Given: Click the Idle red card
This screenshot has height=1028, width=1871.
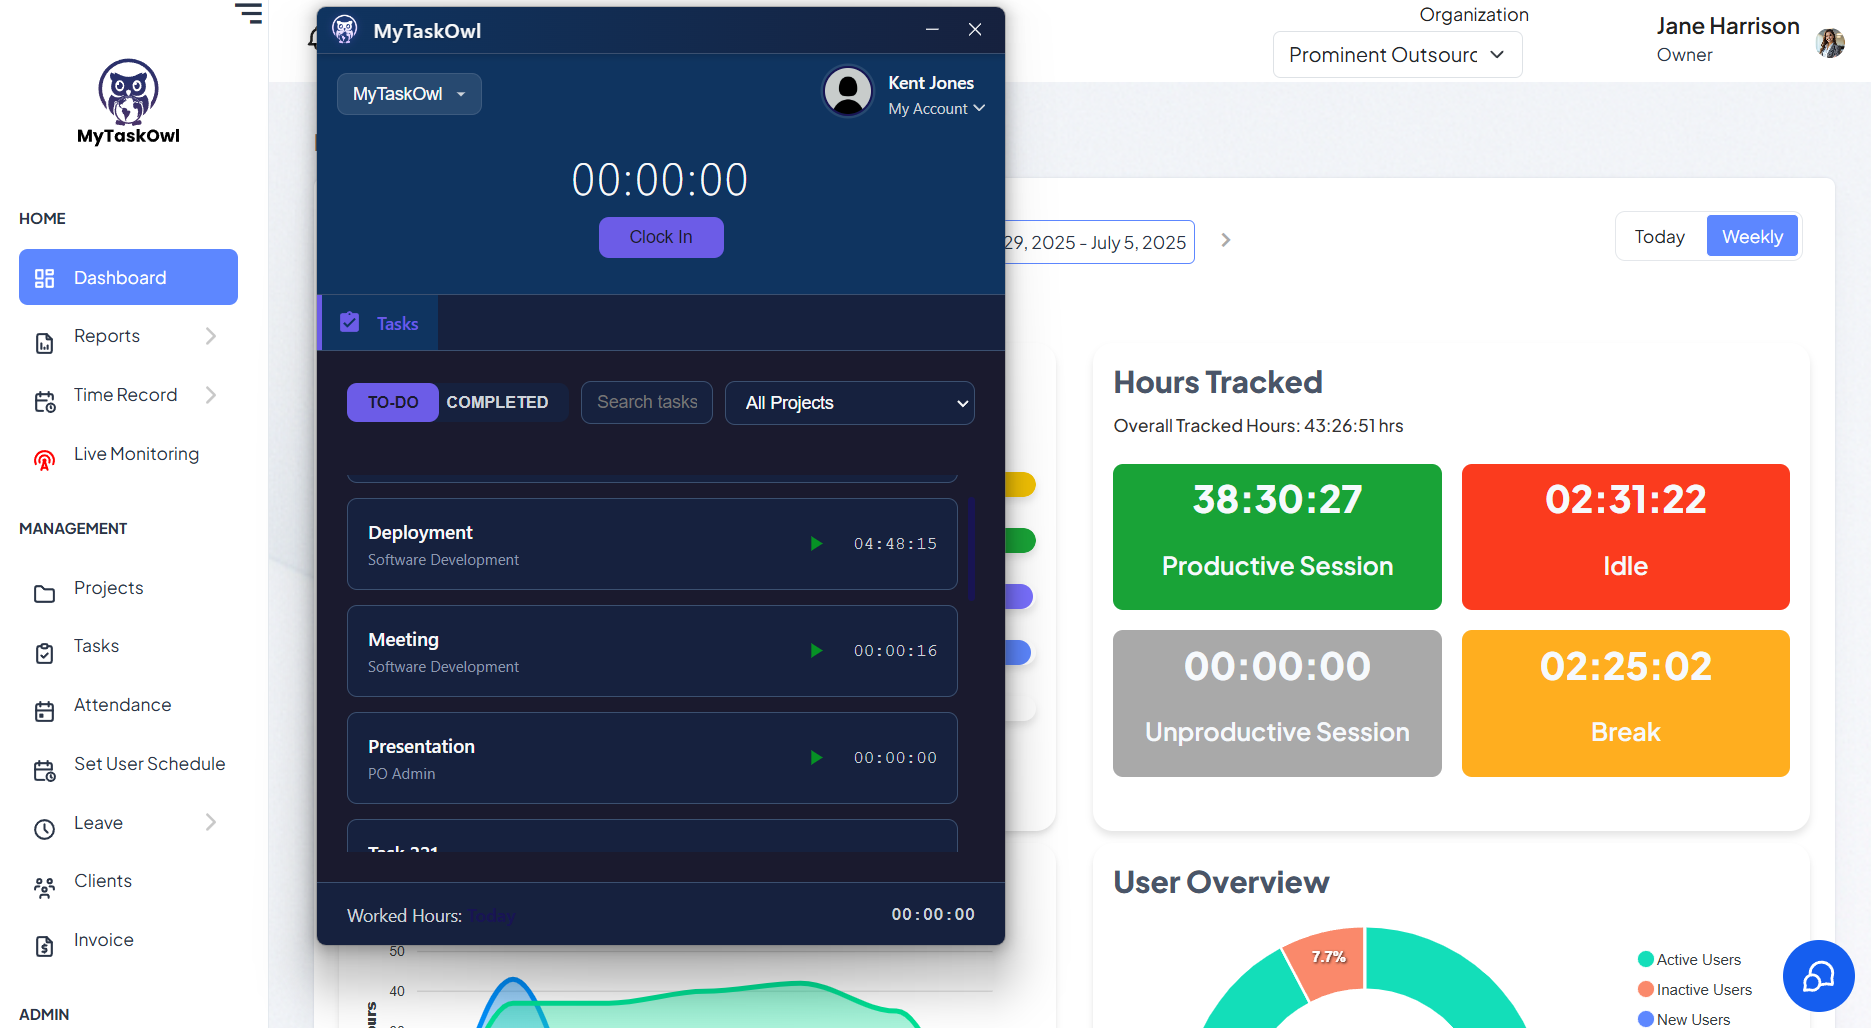Looking at the screenshot, I should (x=1626, y=537).
